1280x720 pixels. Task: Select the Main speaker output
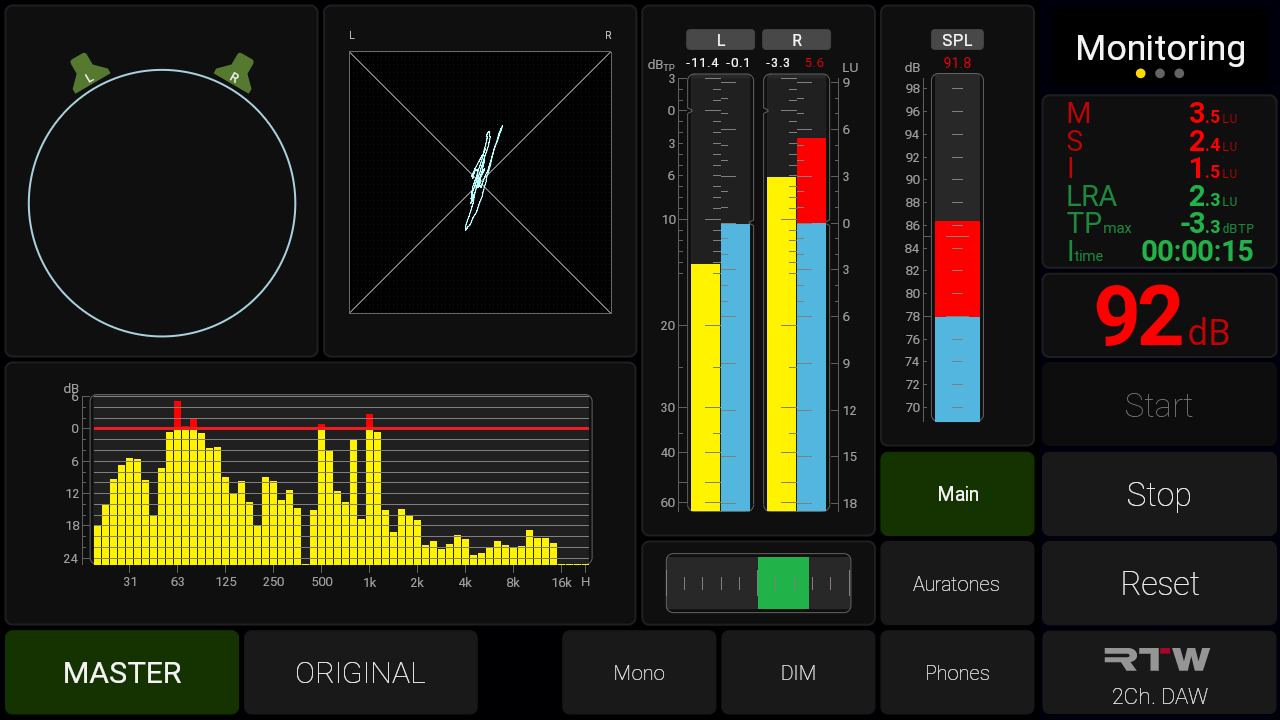coord(957,494)
